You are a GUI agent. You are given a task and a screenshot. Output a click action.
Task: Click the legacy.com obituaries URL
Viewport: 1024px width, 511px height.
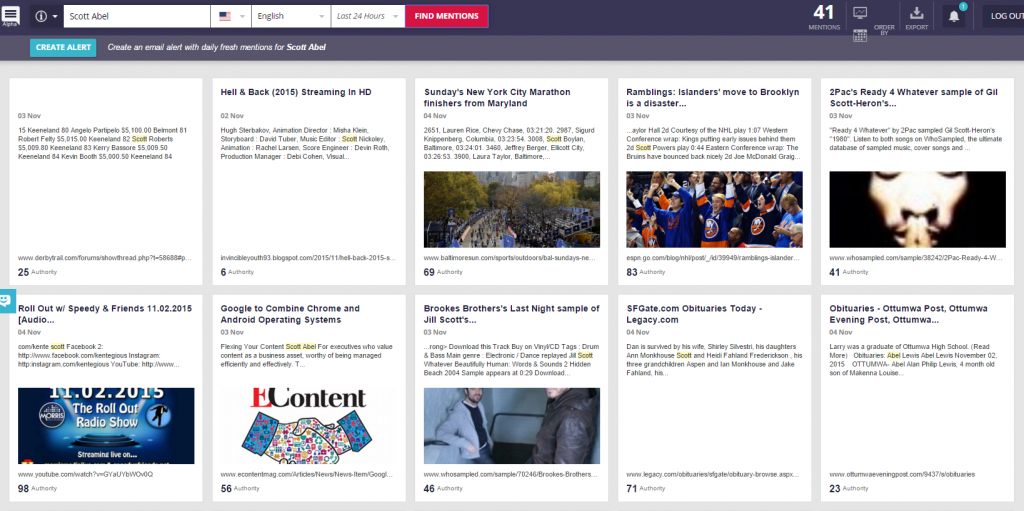[x=712, y=474]
